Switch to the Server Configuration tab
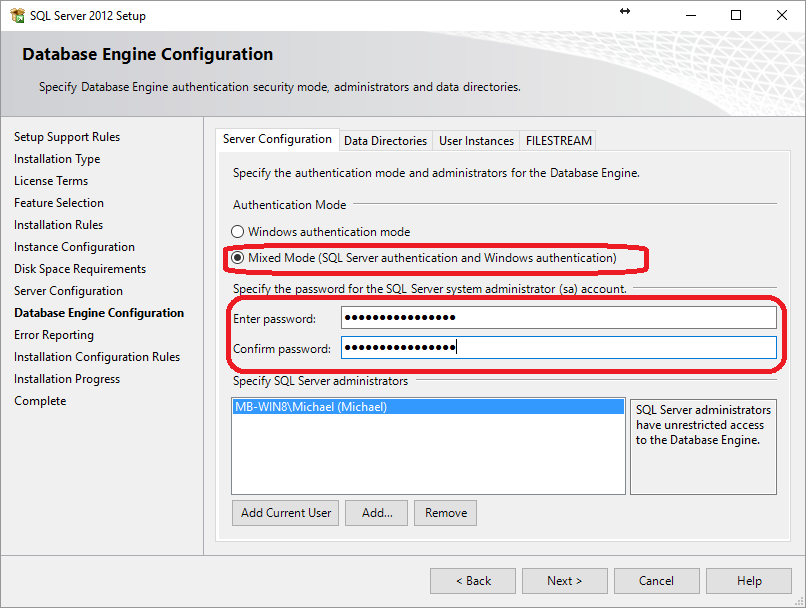The width and height of the screenshot is (809, 610). (x=277, y=139)
